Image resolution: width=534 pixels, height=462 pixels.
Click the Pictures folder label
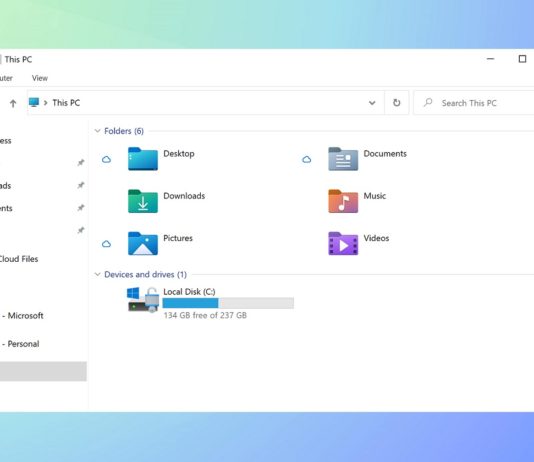point(178,238)
